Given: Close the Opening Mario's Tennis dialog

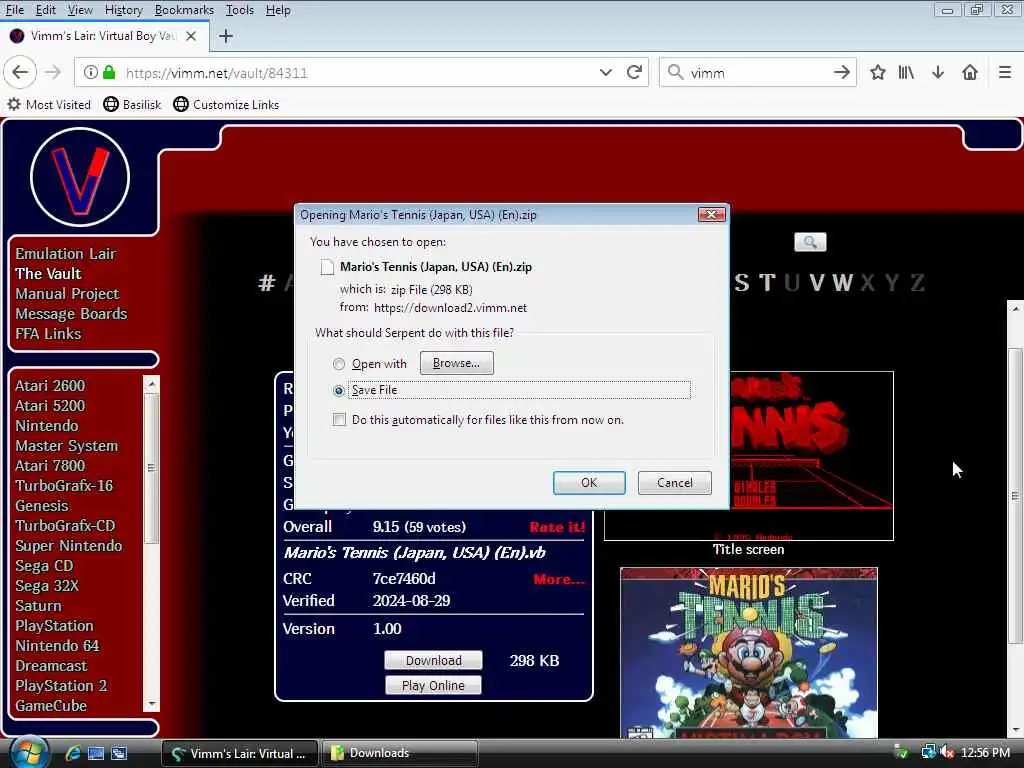Looking at the screenshot, I should point(711,214).
